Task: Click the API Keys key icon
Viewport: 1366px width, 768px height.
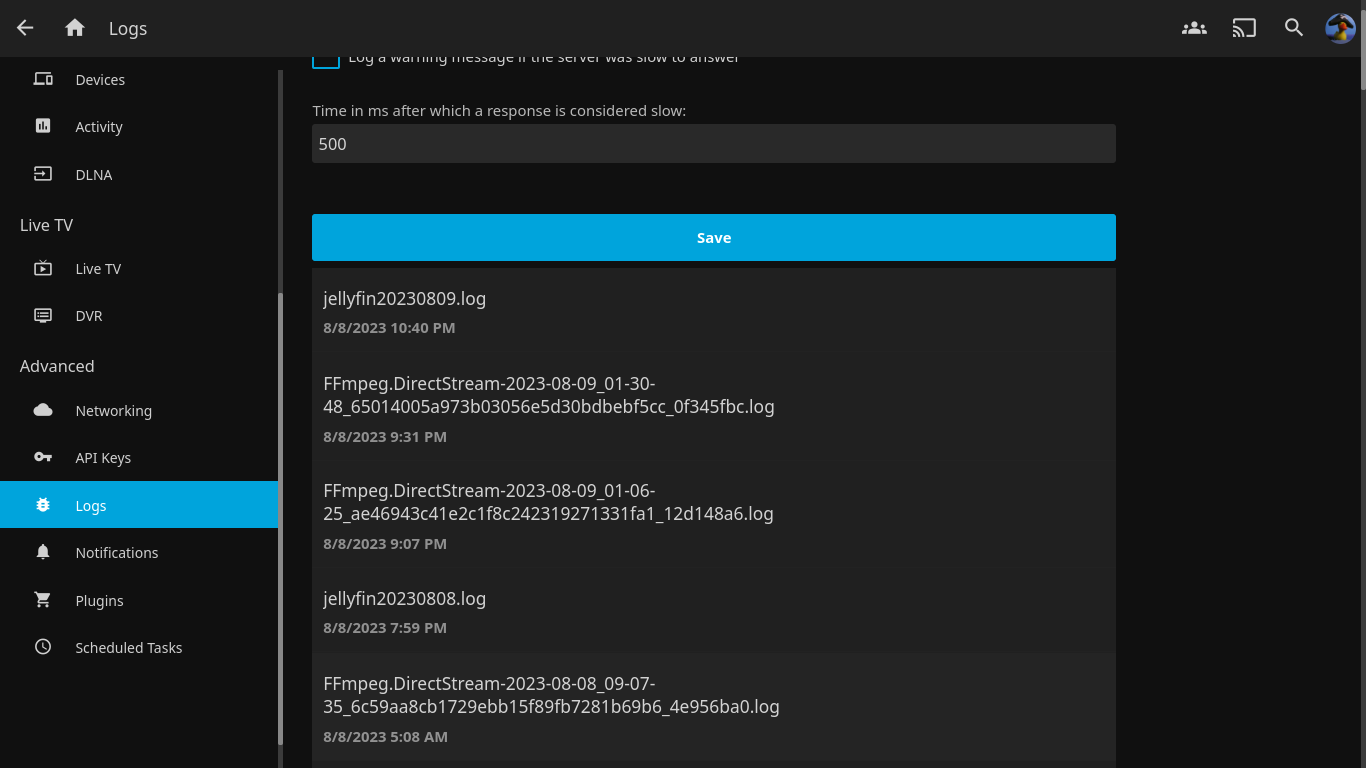Action: point(43,457)
